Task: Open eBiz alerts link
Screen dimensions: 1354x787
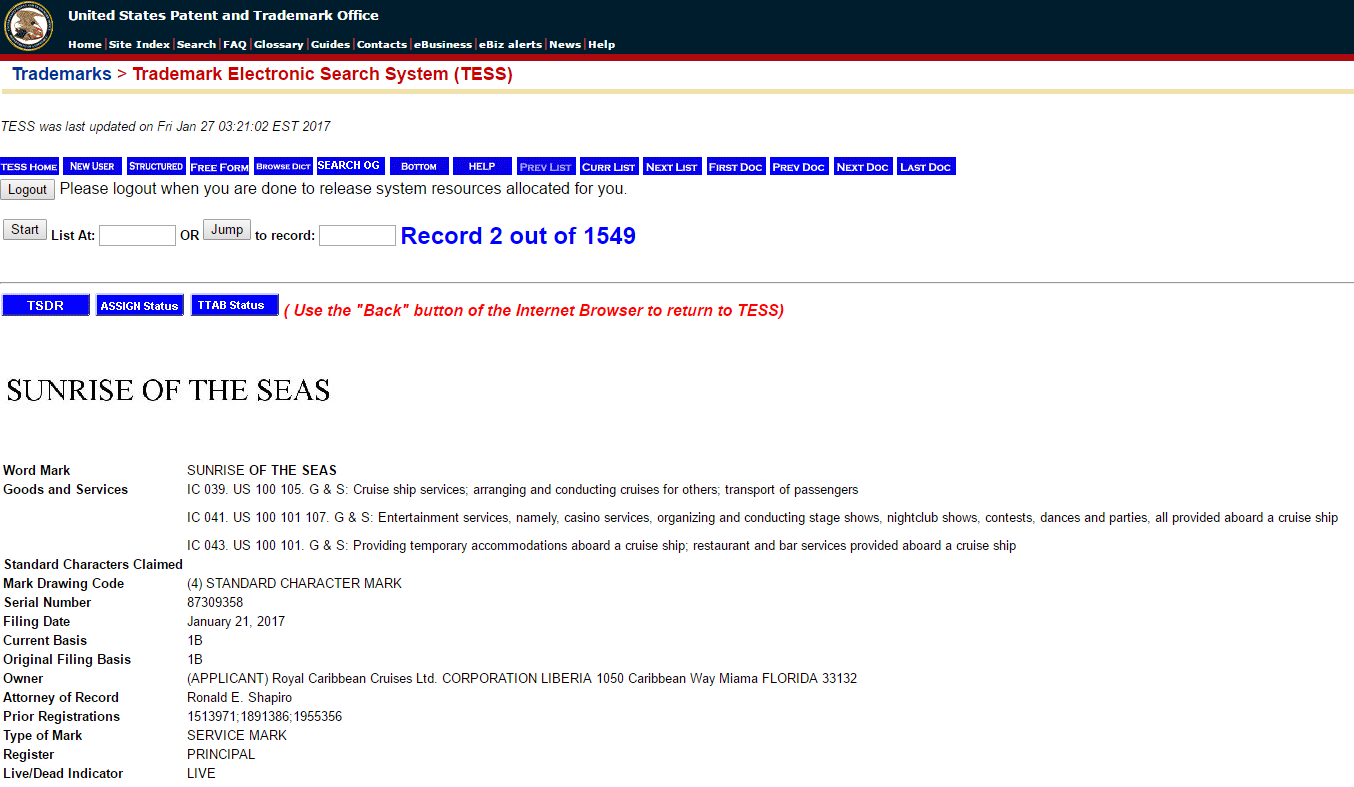Action: coord(510,44)
